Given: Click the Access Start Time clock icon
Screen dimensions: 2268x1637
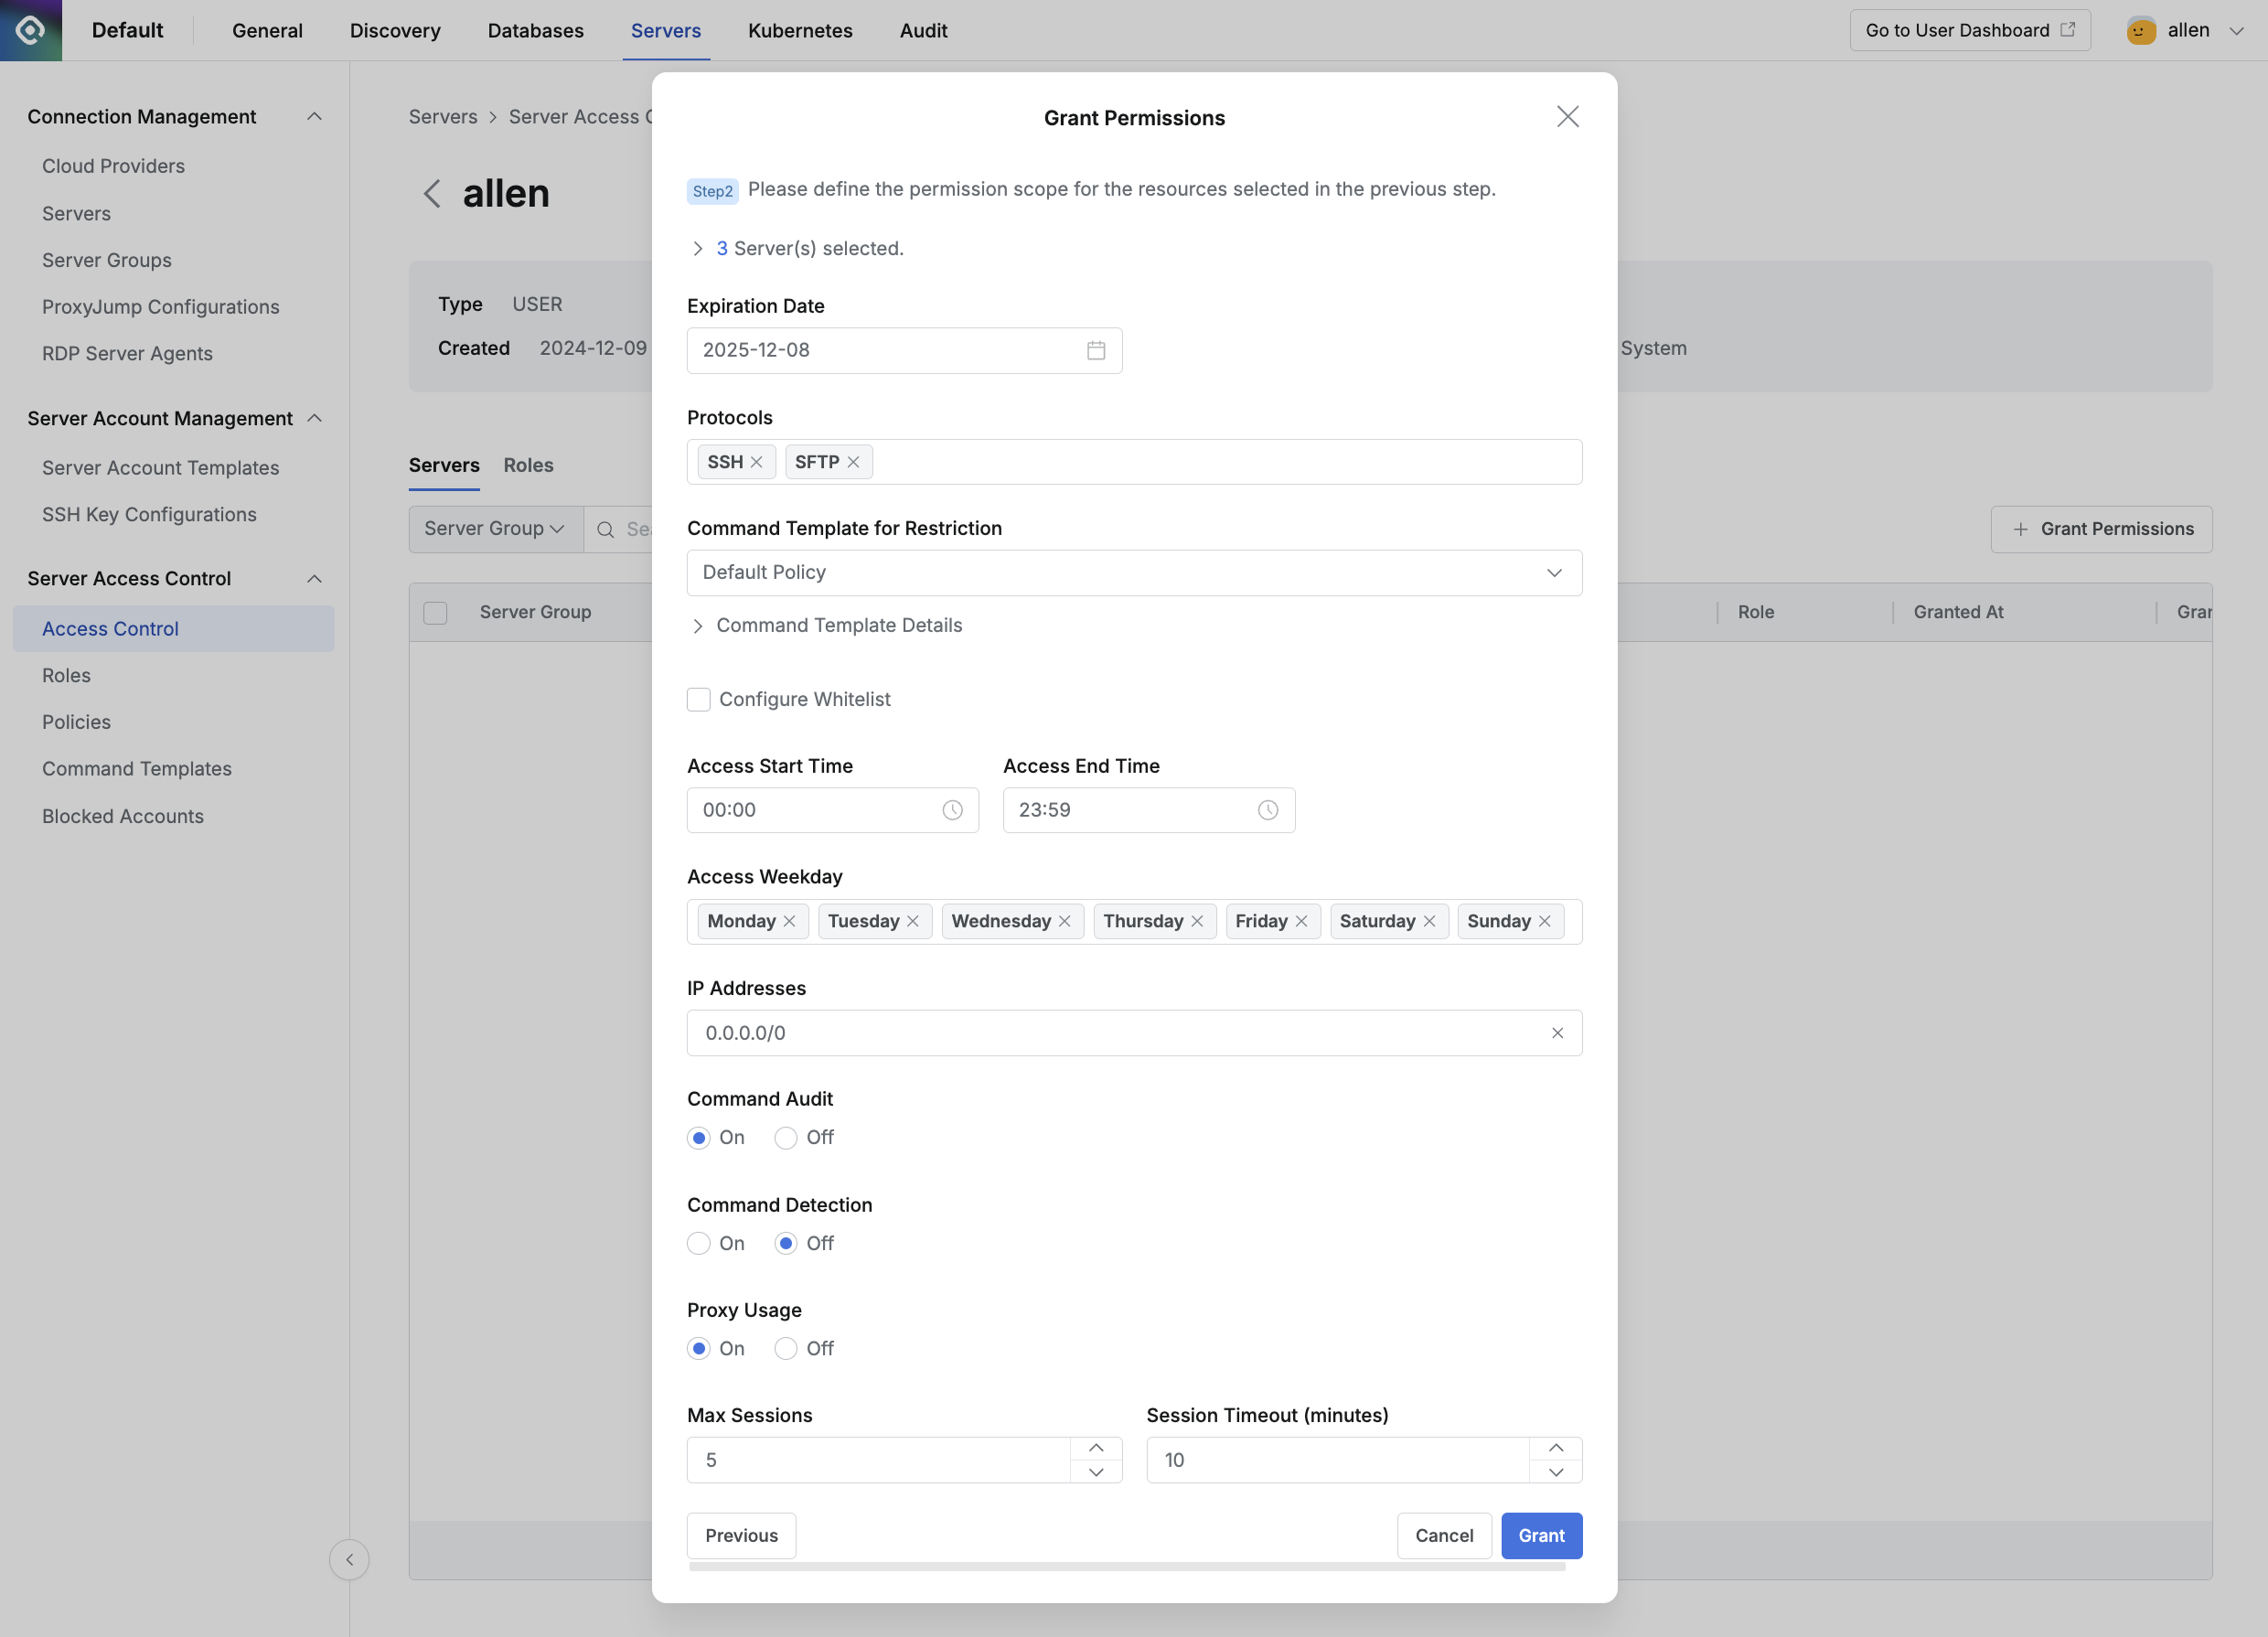Looking at the screenshot, I should click(952, 810).
